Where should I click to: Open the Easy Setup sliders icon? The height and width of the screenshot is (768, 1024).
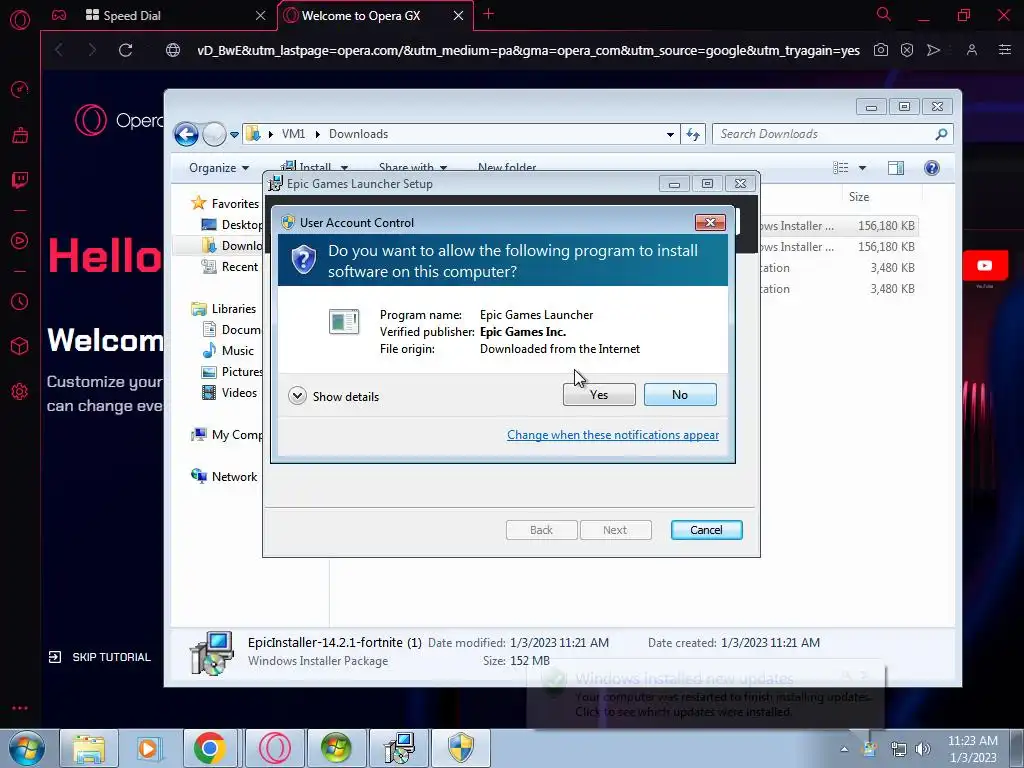pos(1004,50)
